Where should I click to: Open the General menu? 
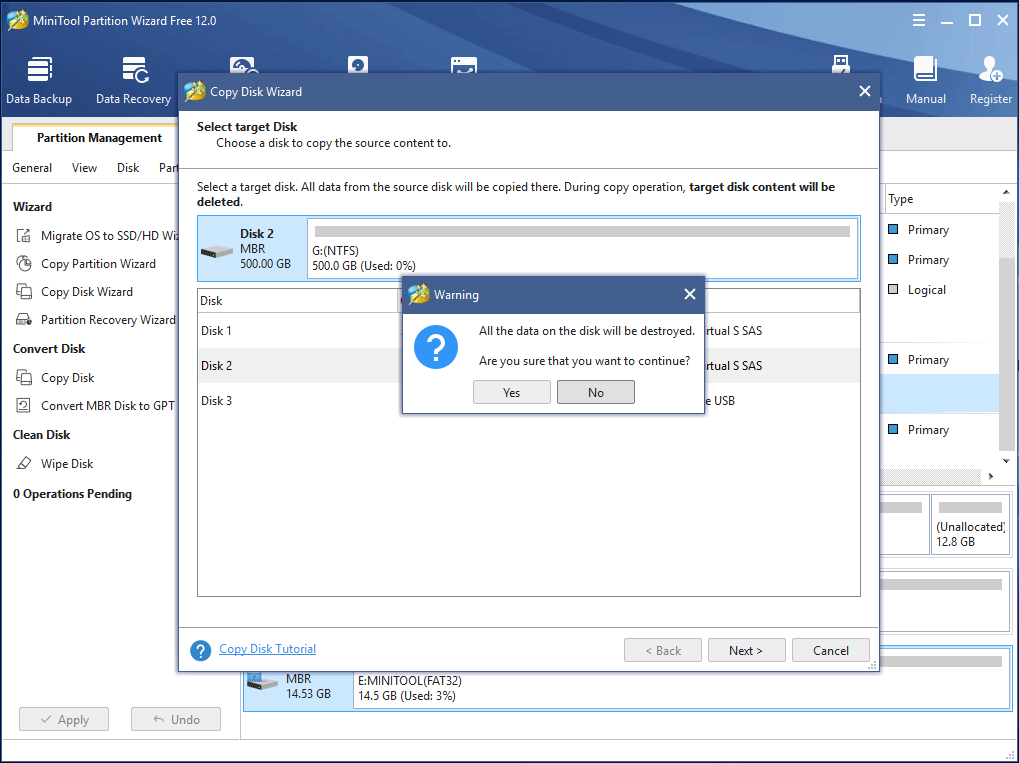(x=32, y=168)
